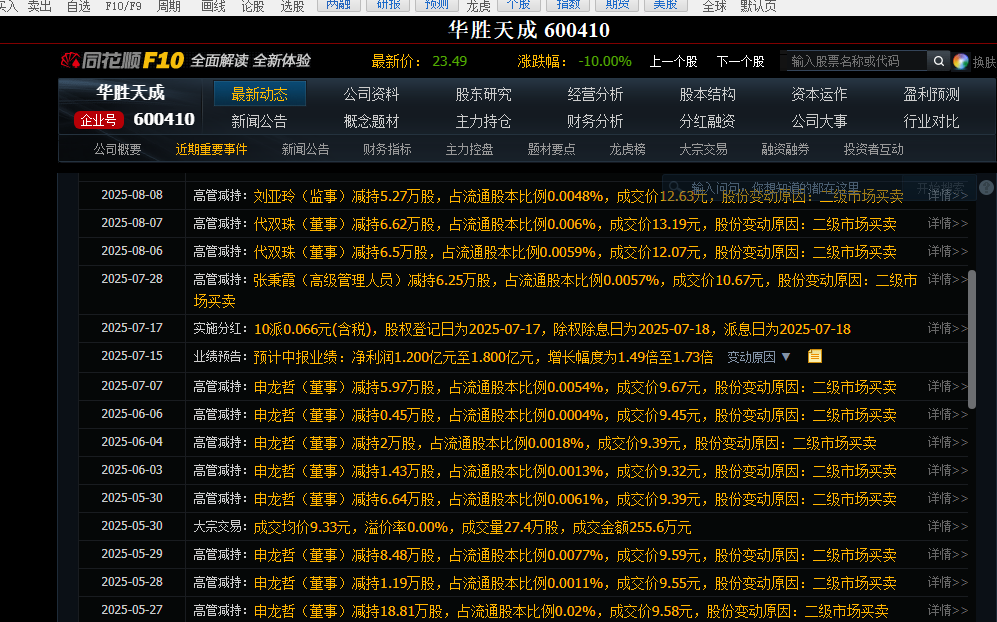997x622 pixels.
Task: Open 详情 for the 2025-05-30 大宗交易 row
Action: 947,526
